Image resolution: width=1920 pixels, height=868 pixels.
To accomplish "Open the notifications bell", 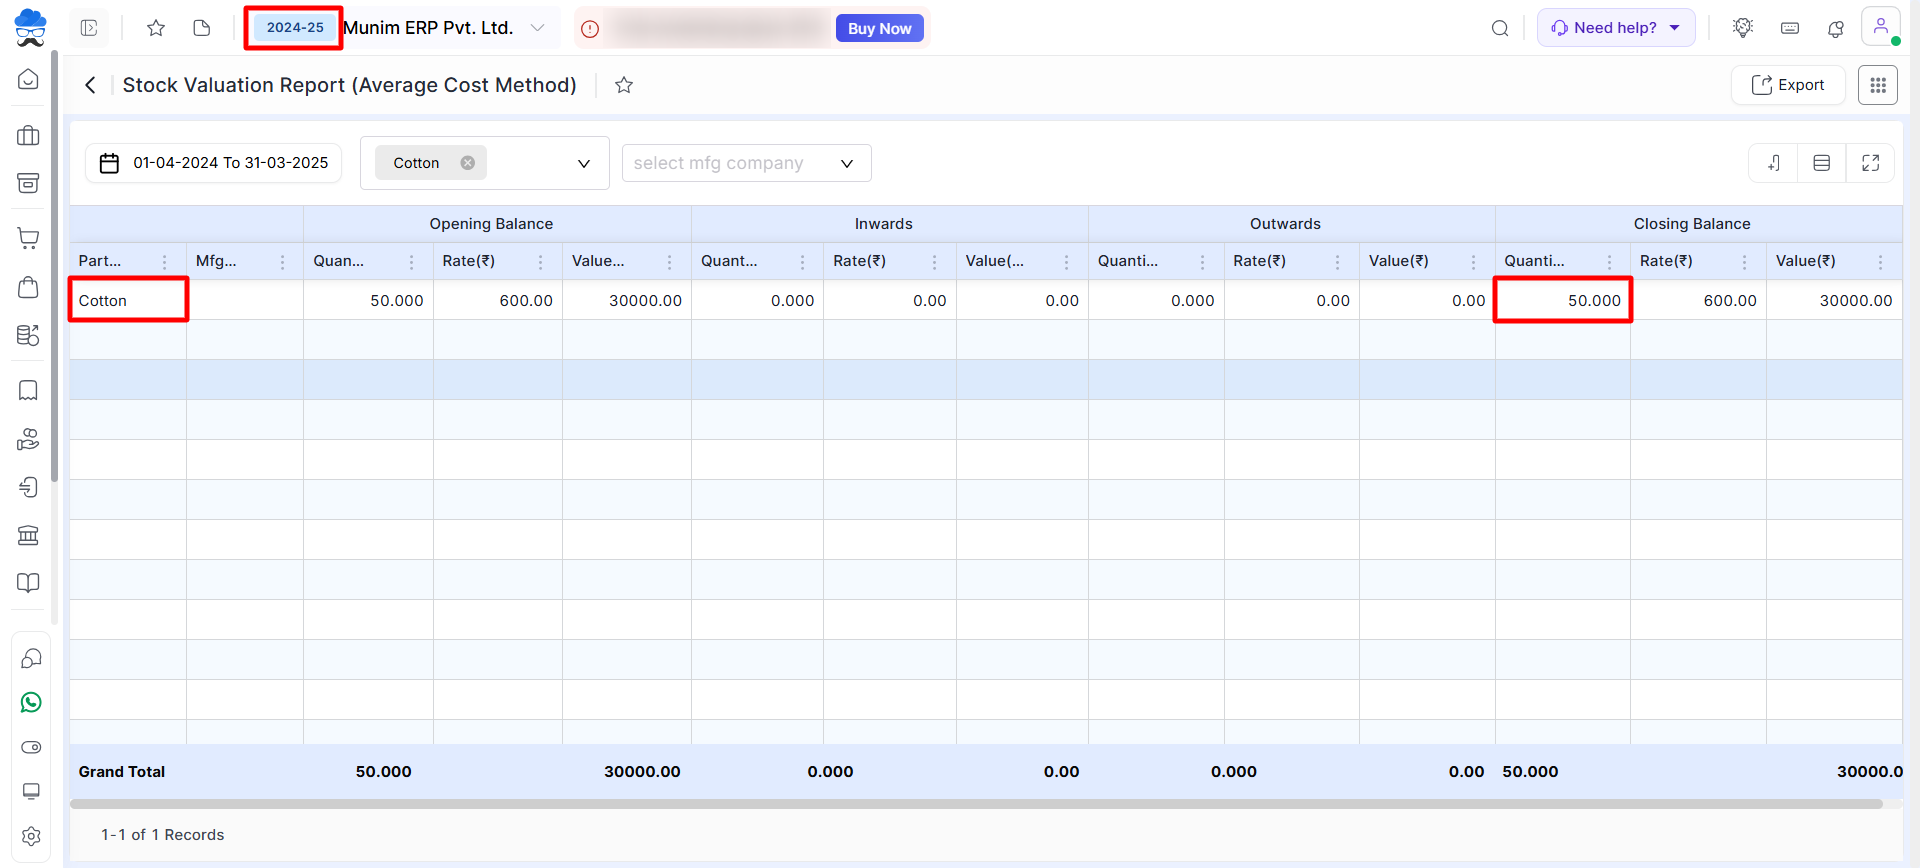I will pos(1835,29).
